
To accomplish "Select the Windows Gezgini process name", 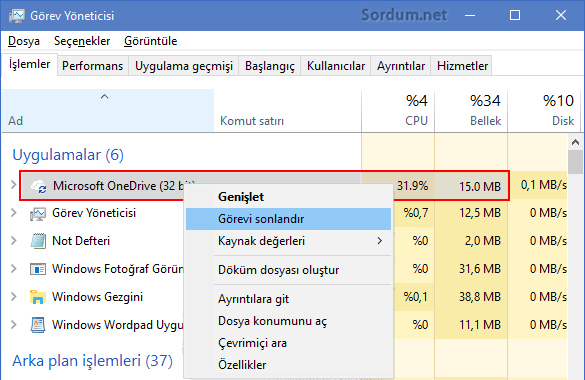I will click(x=97, y=297).
